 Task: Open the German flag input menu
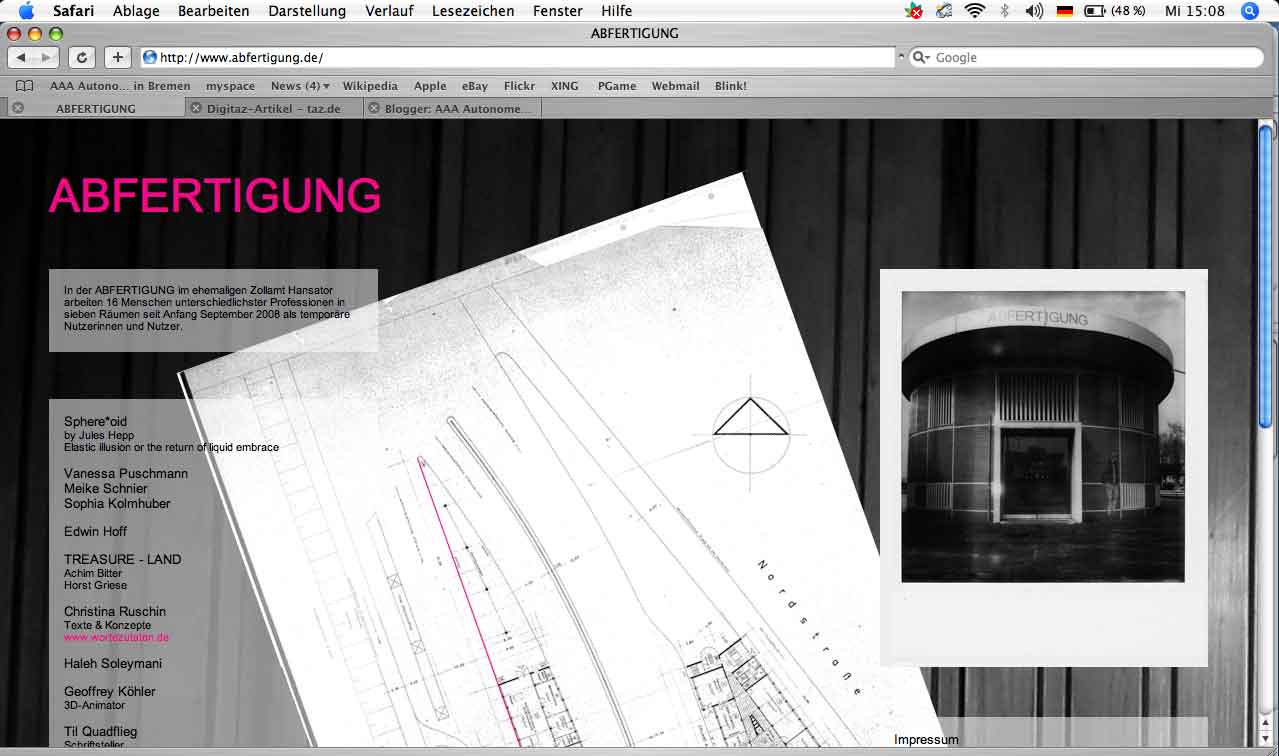coord(1064,11)
